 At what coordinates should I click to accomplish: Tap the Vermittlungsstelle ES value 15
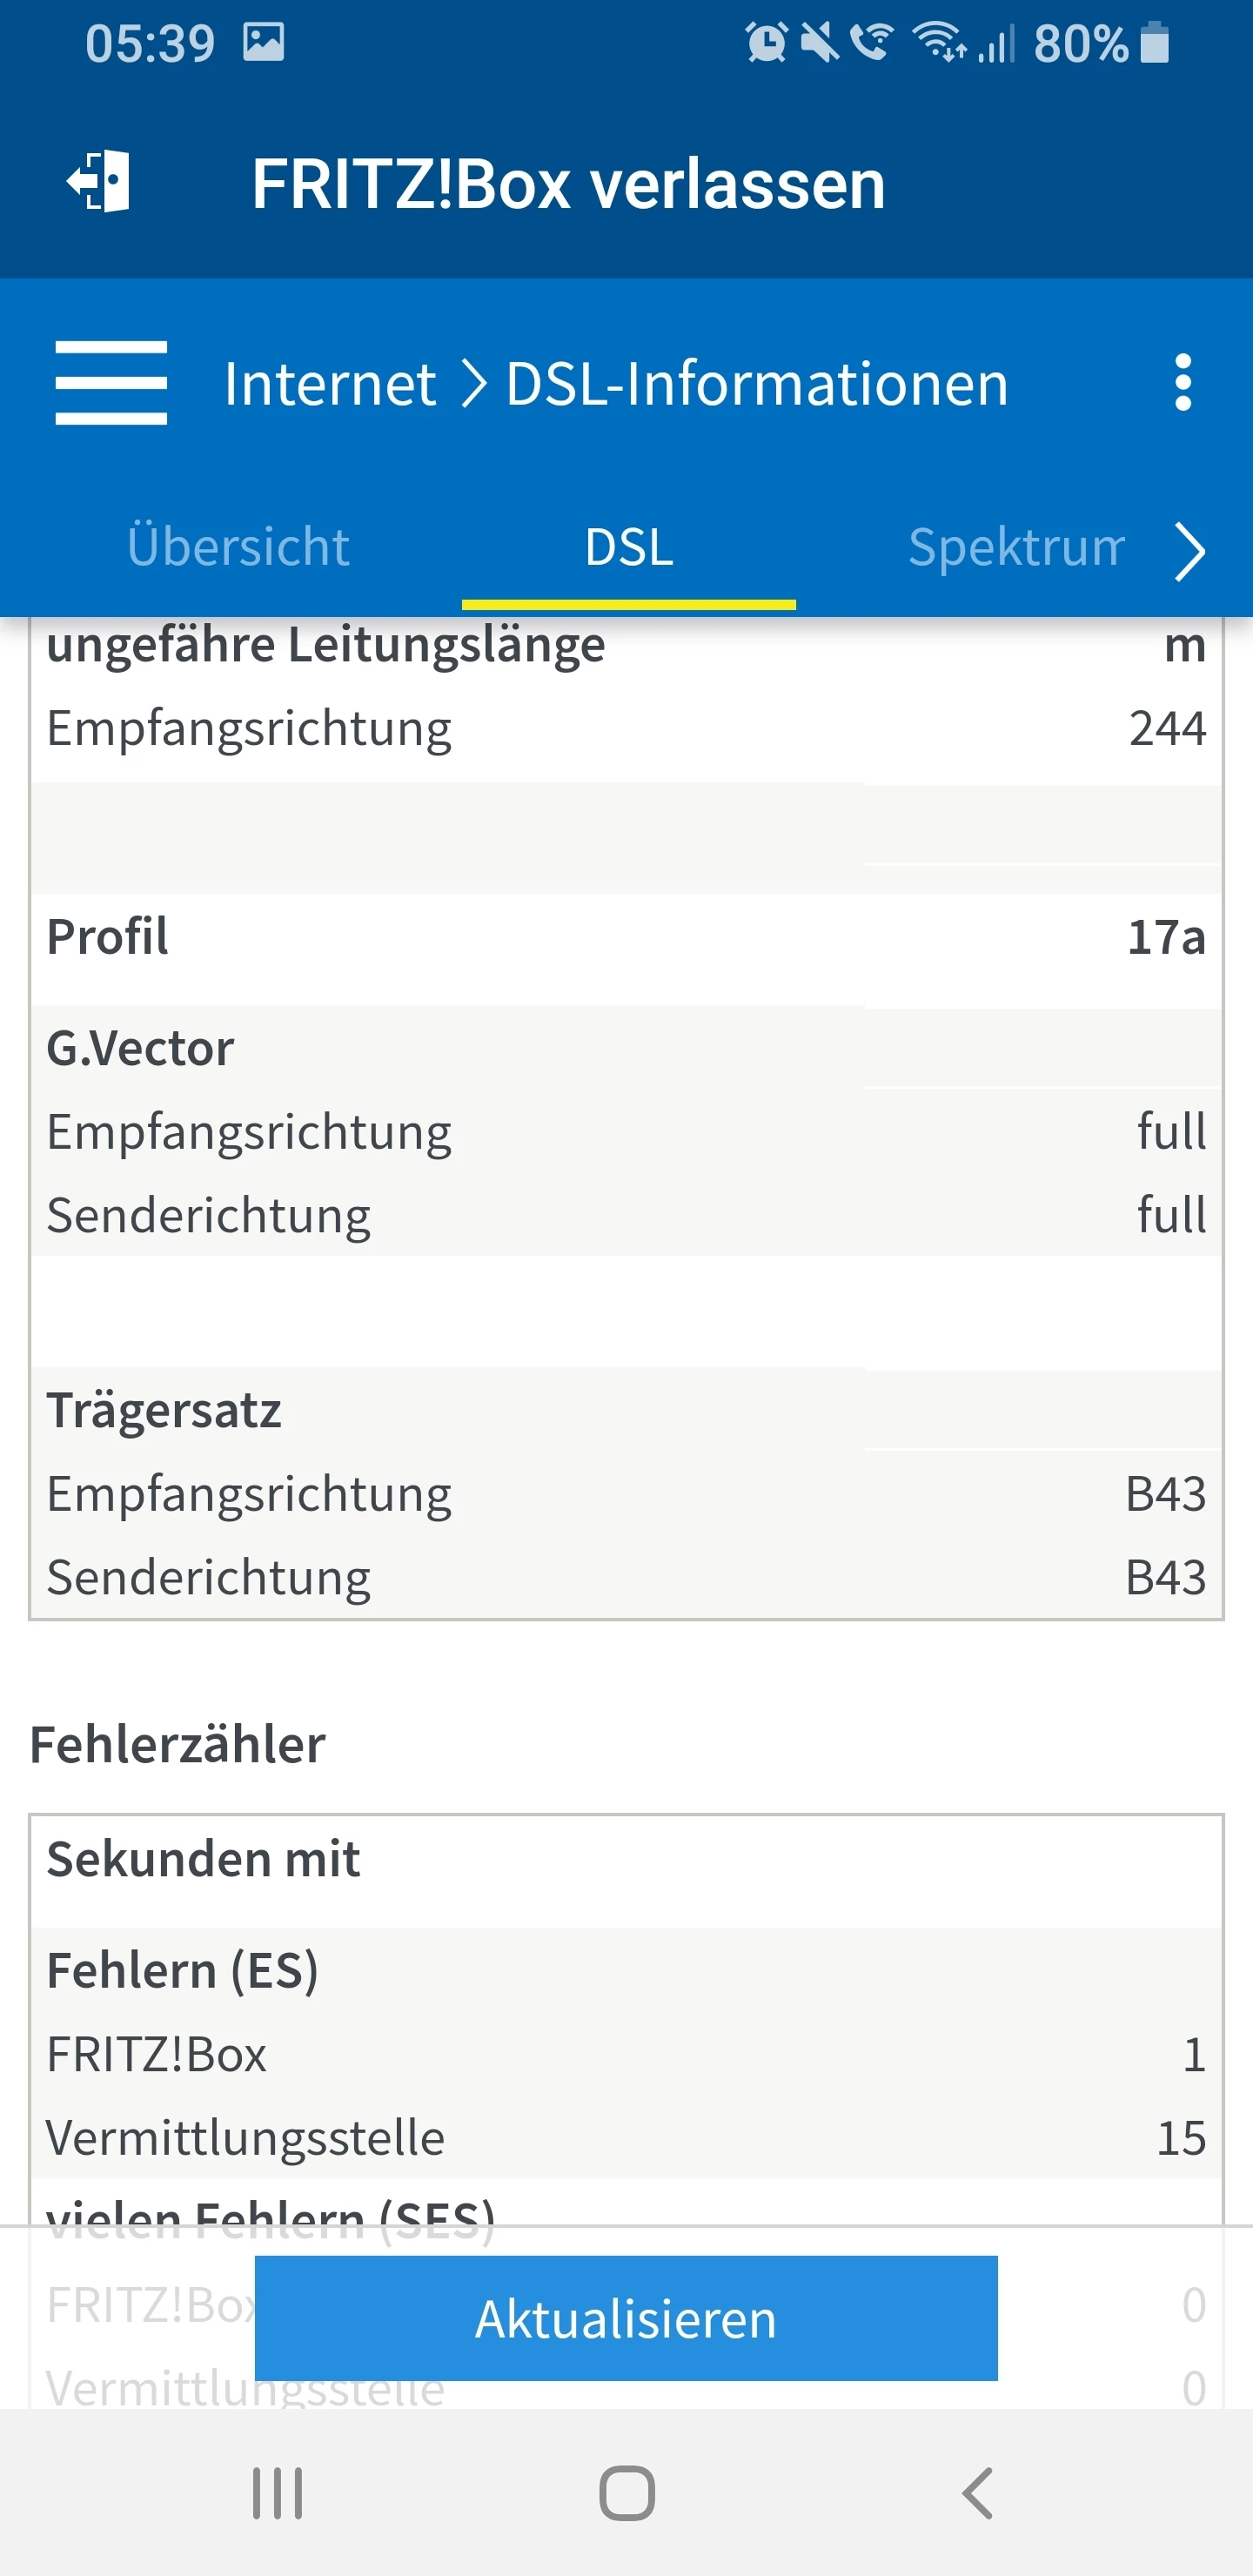[x=1180, y=2138]
